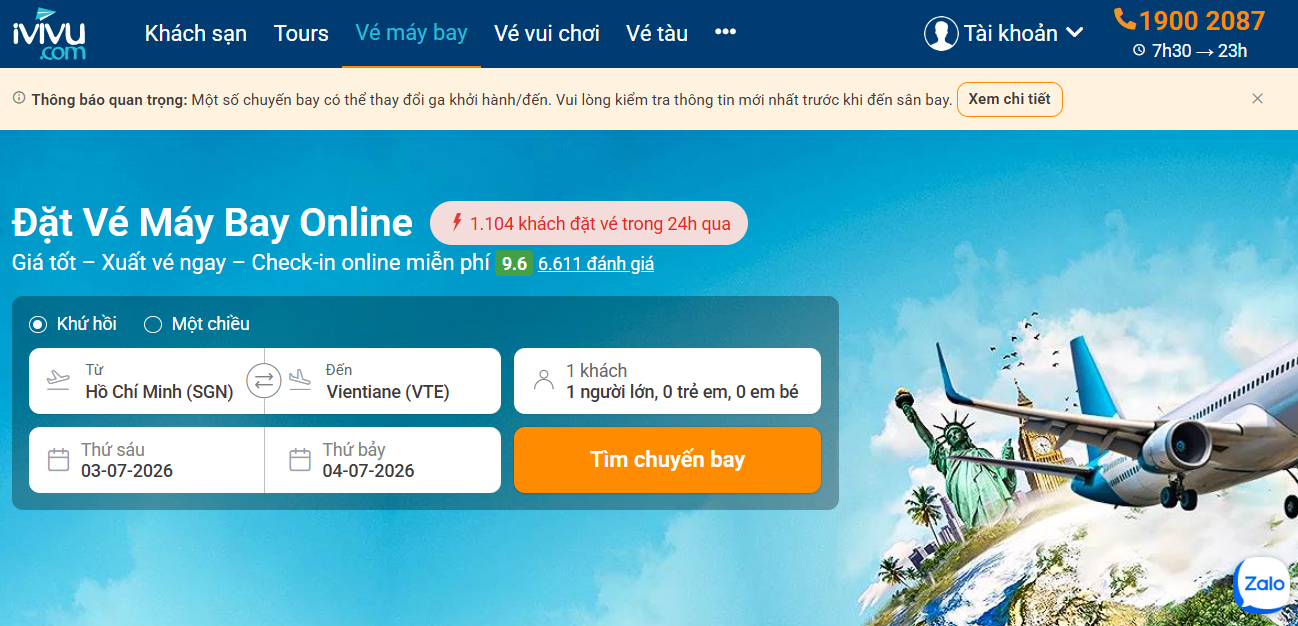
Task: Open the departure date calendar icon
Action: 59,460
